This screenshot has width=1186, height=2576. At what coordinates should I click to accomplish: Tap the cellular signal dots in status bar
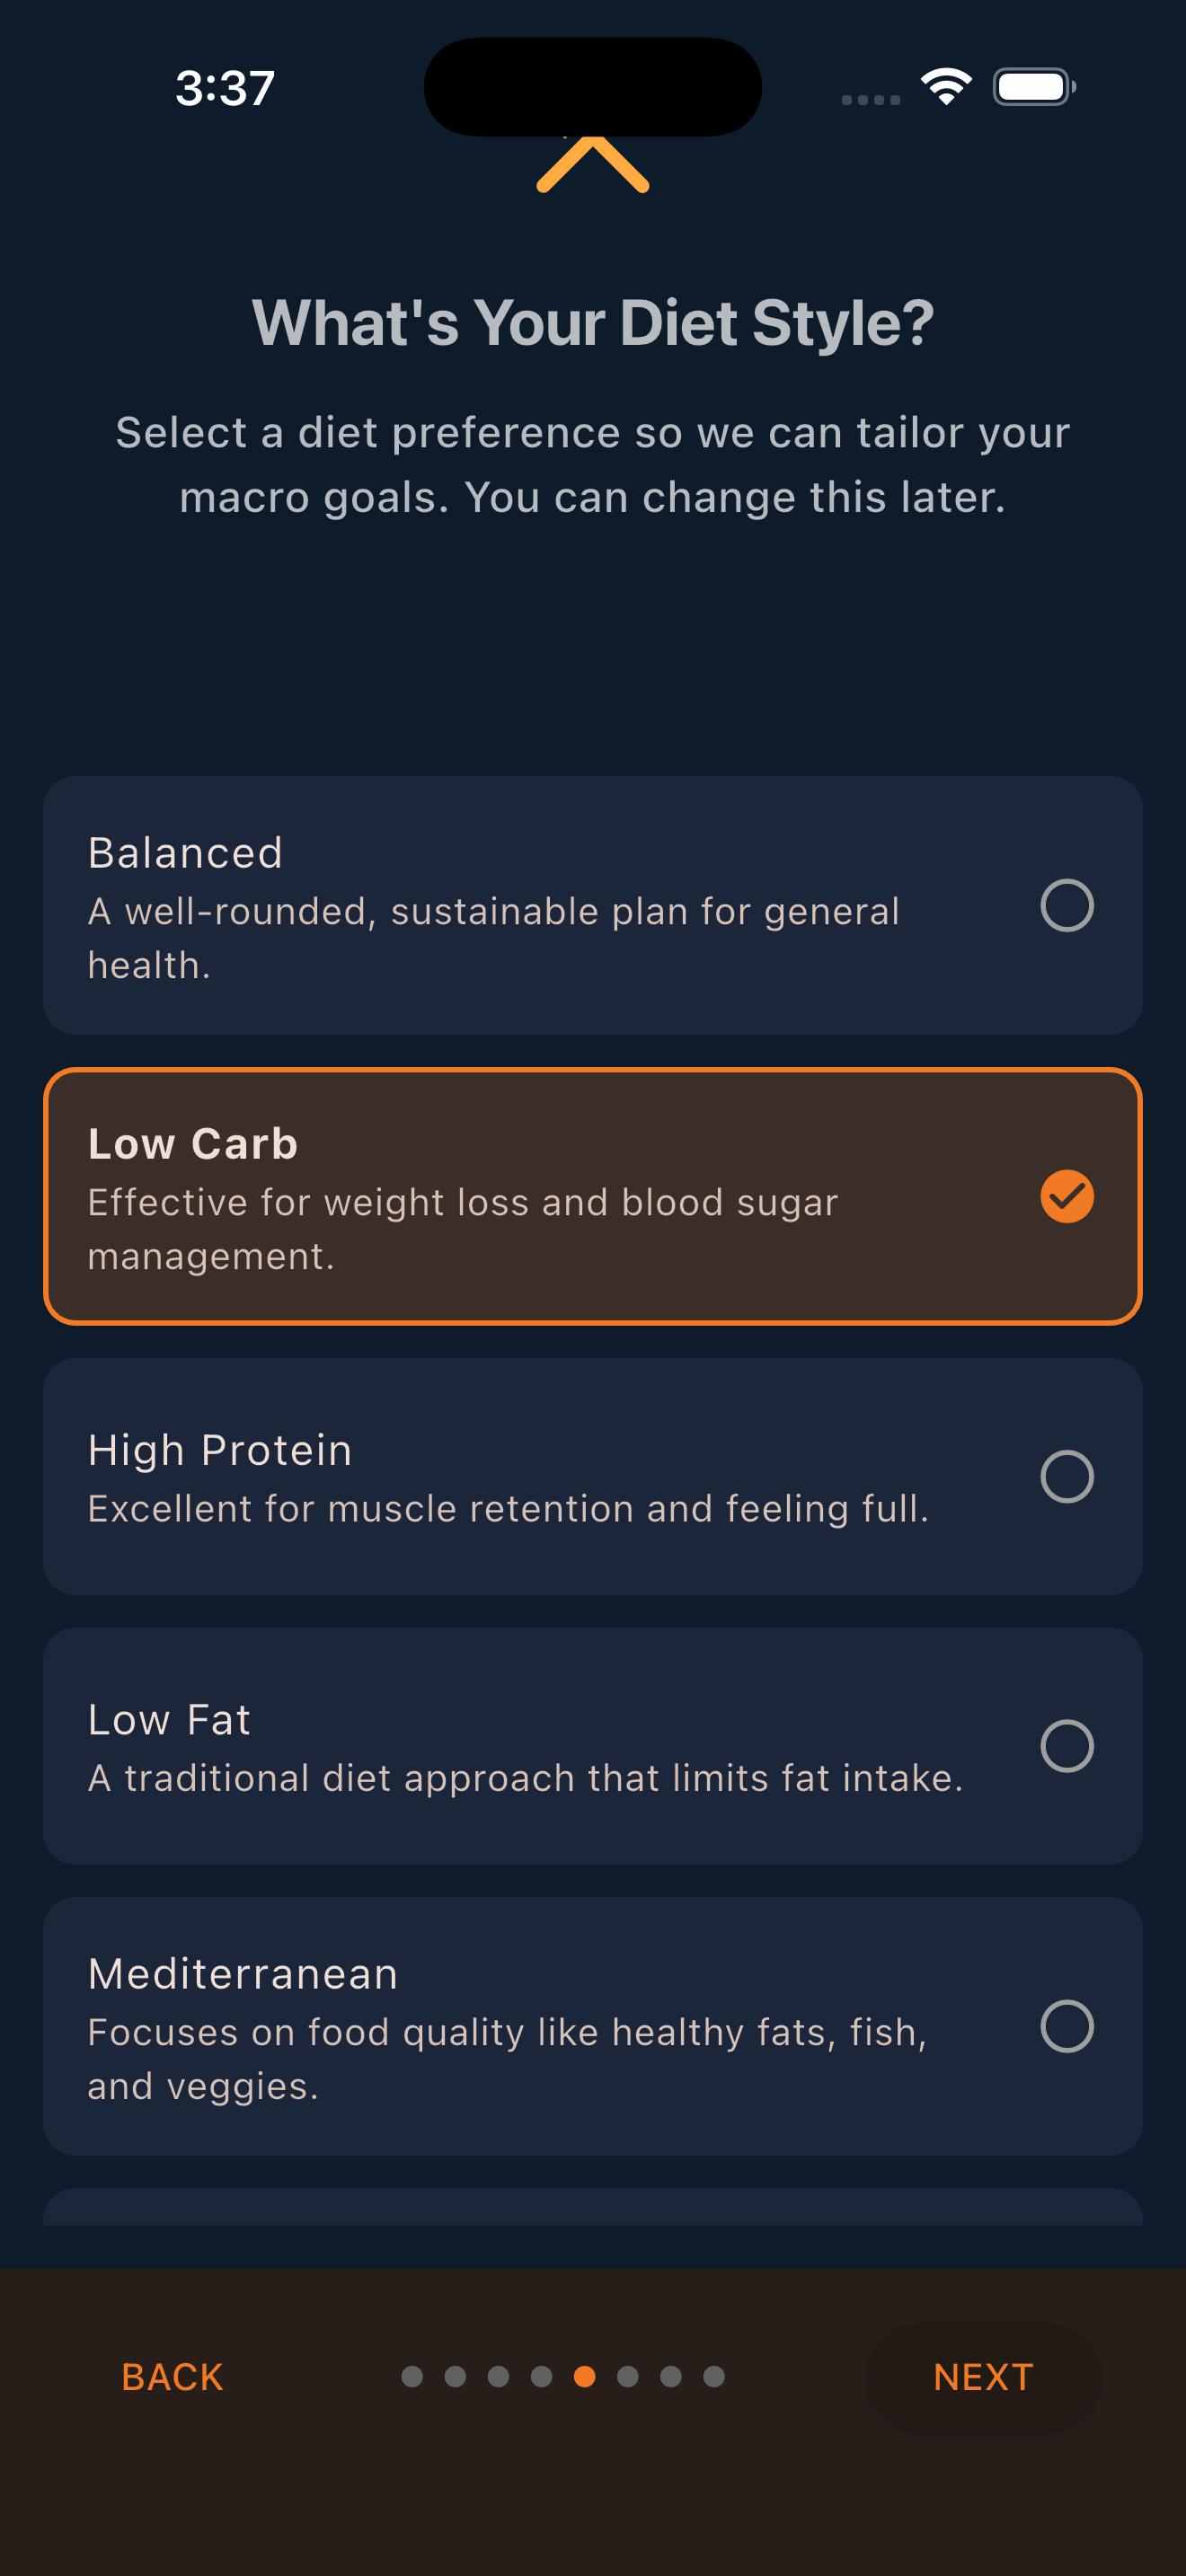click(x=869, y=99)
